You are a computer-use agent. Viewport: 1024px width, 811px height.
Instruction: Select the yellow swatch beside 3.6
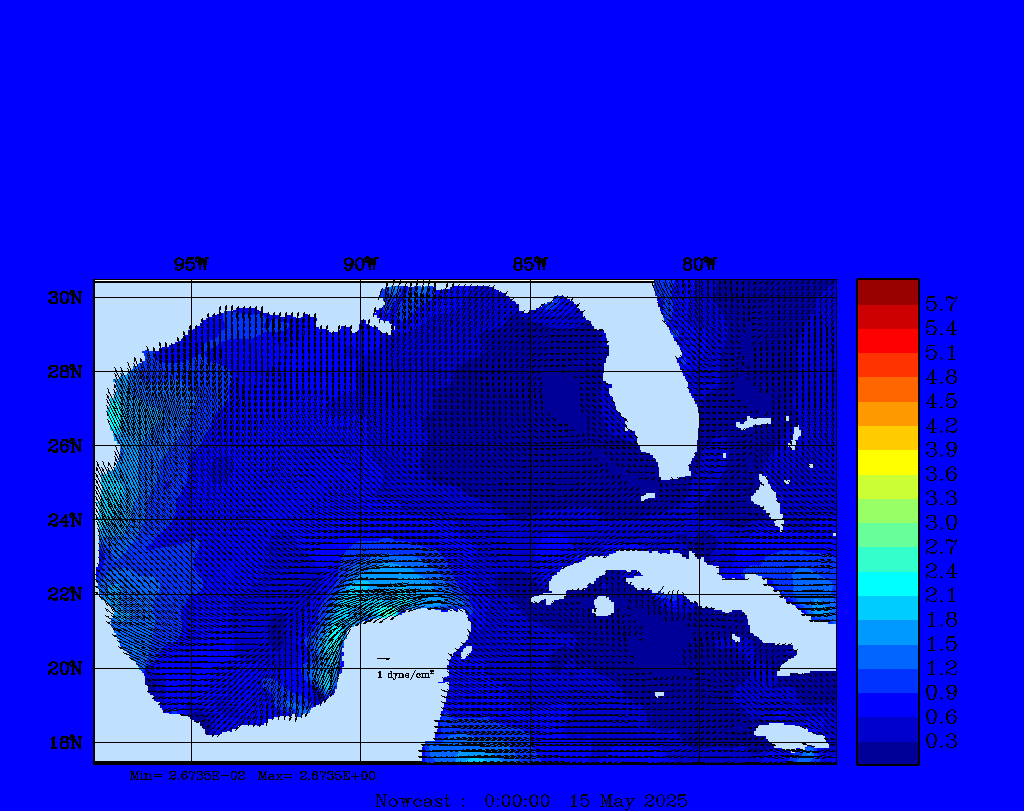click(887, 462)
